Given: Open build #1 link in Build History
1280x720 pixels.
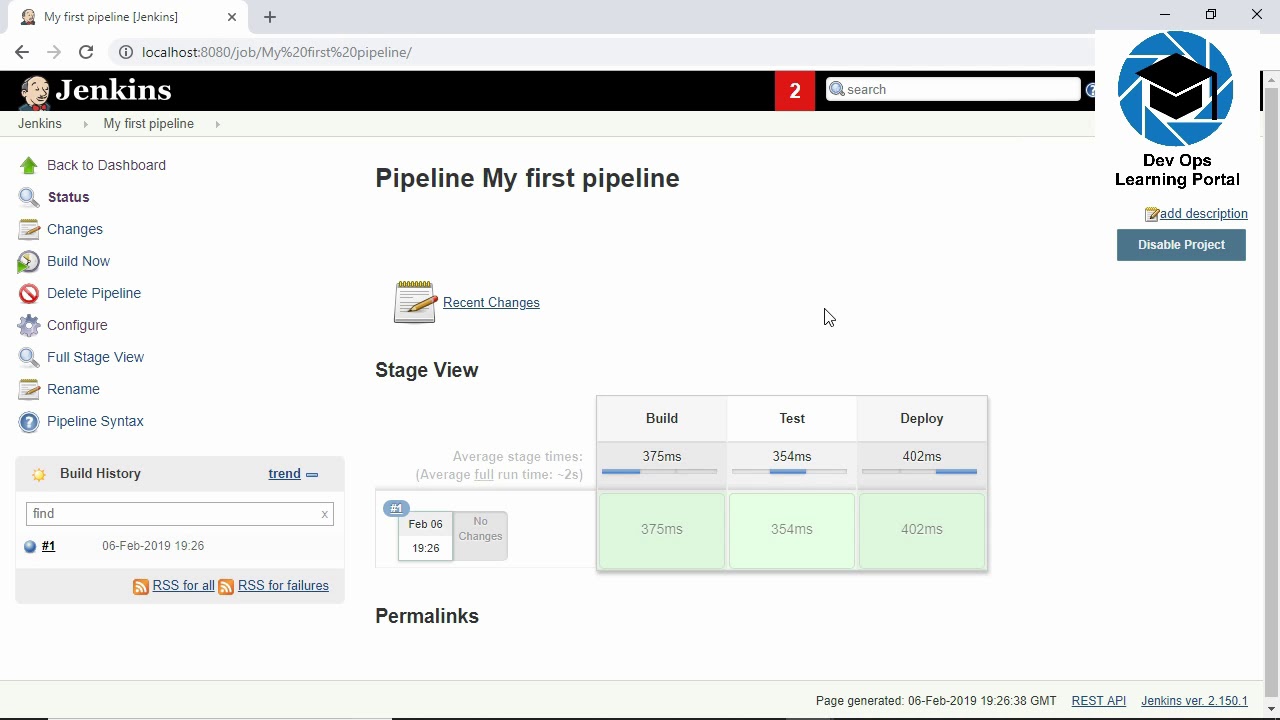Looking at the screenshot, I should [x=48, y=546].
